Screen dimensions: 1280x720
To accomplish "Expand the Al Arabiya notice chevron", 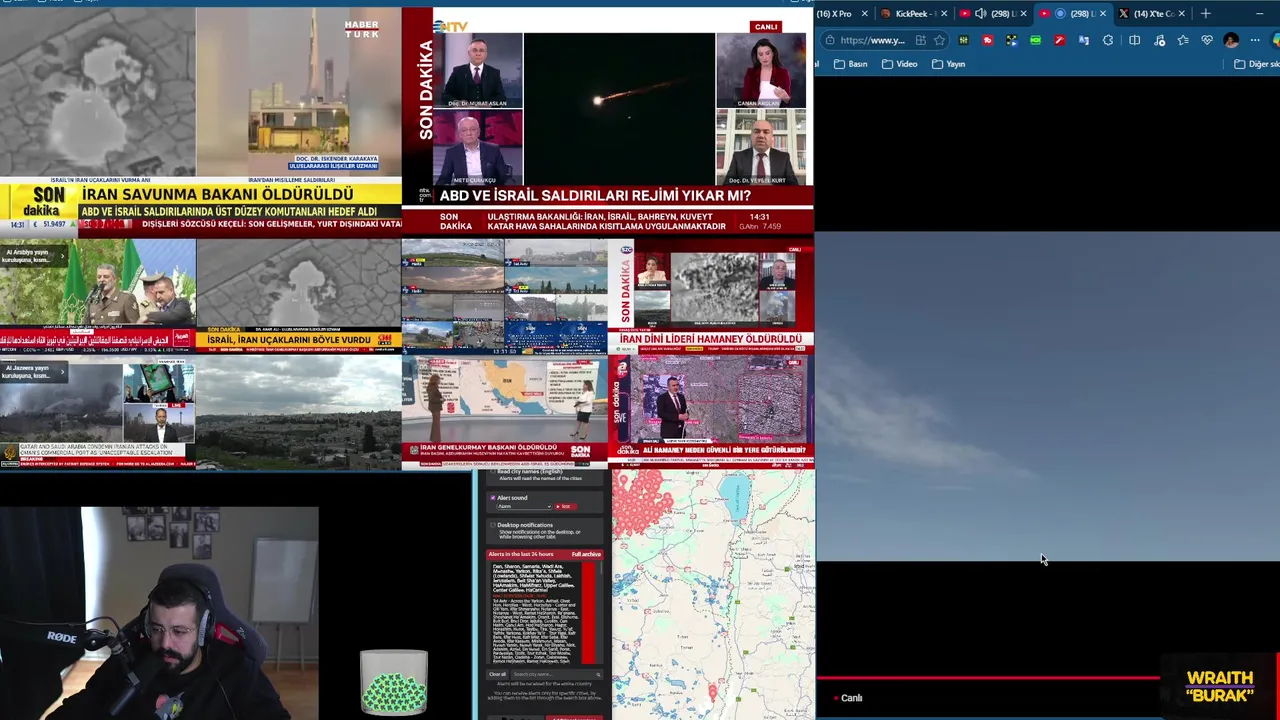I will [x=62, y=255].
